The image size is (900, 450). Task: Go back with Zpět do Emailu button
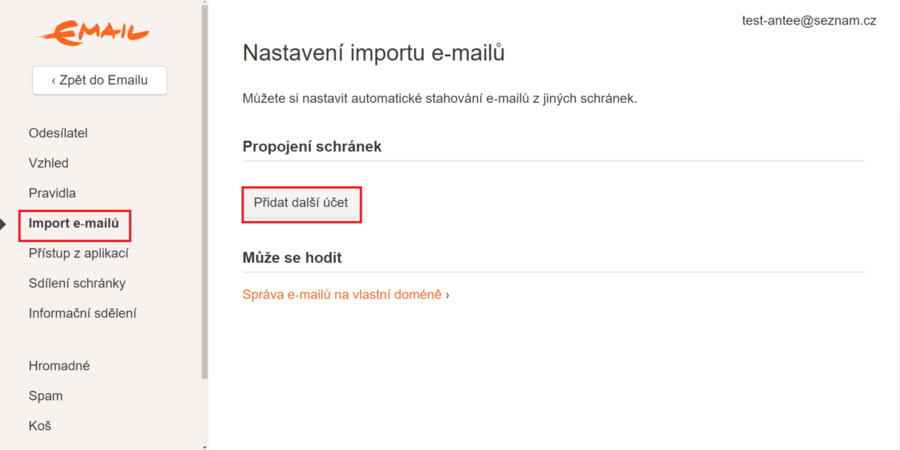[99, 80]
